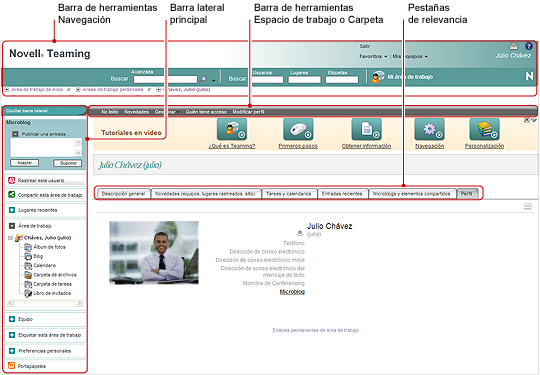Close the video tutorials panel
This screenshot has height=375, width=540.
[x=527, y=120]
